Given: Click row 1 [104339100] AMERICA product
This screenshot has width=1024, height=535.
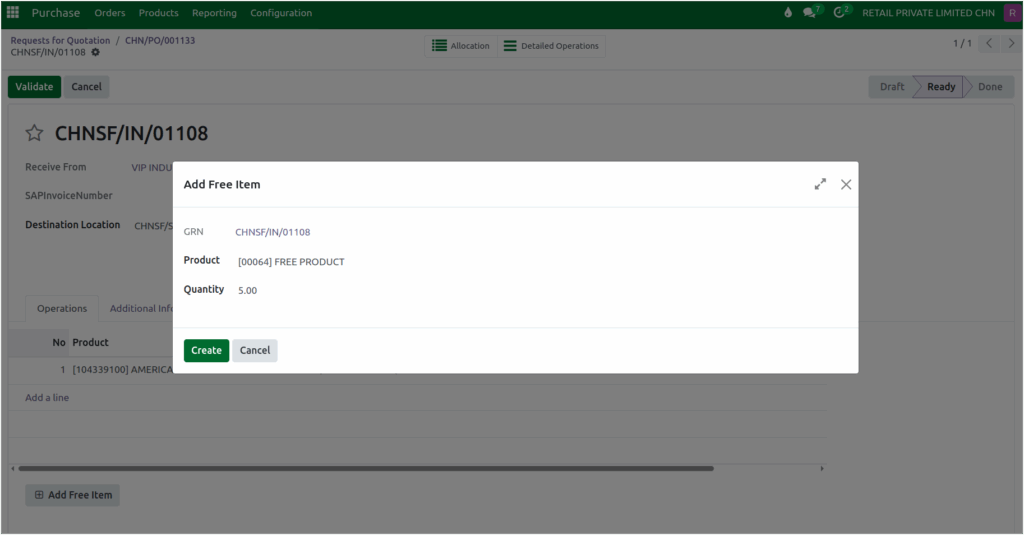Looking at the screenshot, I should click(122, 370).
